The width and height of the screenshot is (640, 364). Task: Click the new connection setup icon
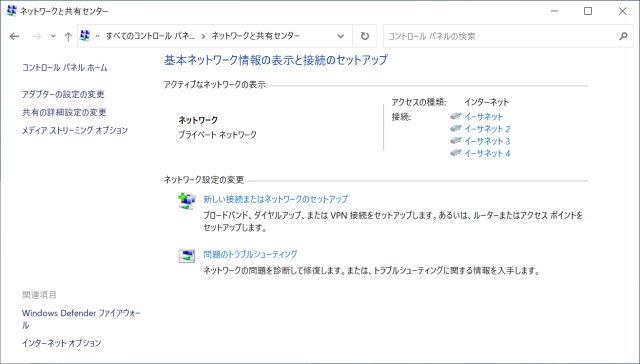pyautogui.click(x=187, y=201)
